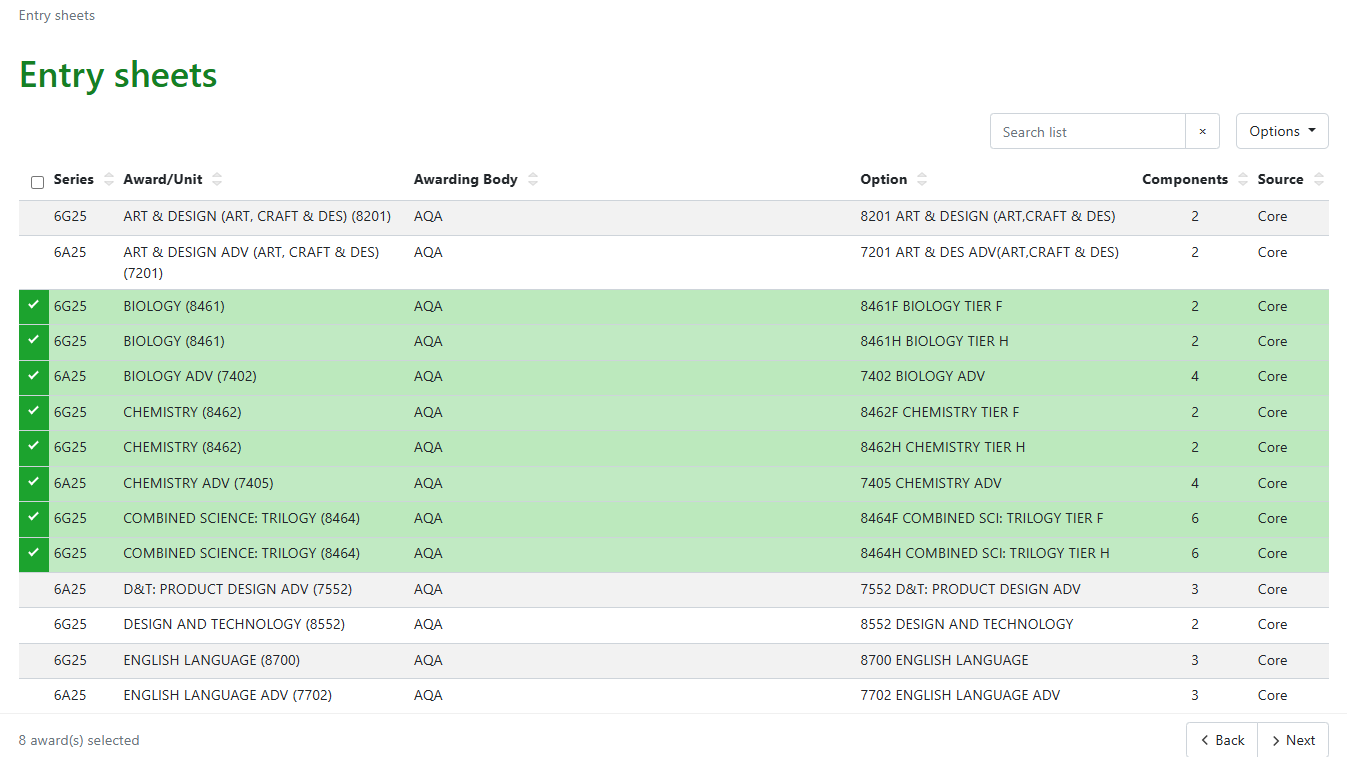The width and height of the screenshot is (1347, 757).
Task: Uncheck the 8462H CHEMISTRY TIER H row
Action: [34, 447]
